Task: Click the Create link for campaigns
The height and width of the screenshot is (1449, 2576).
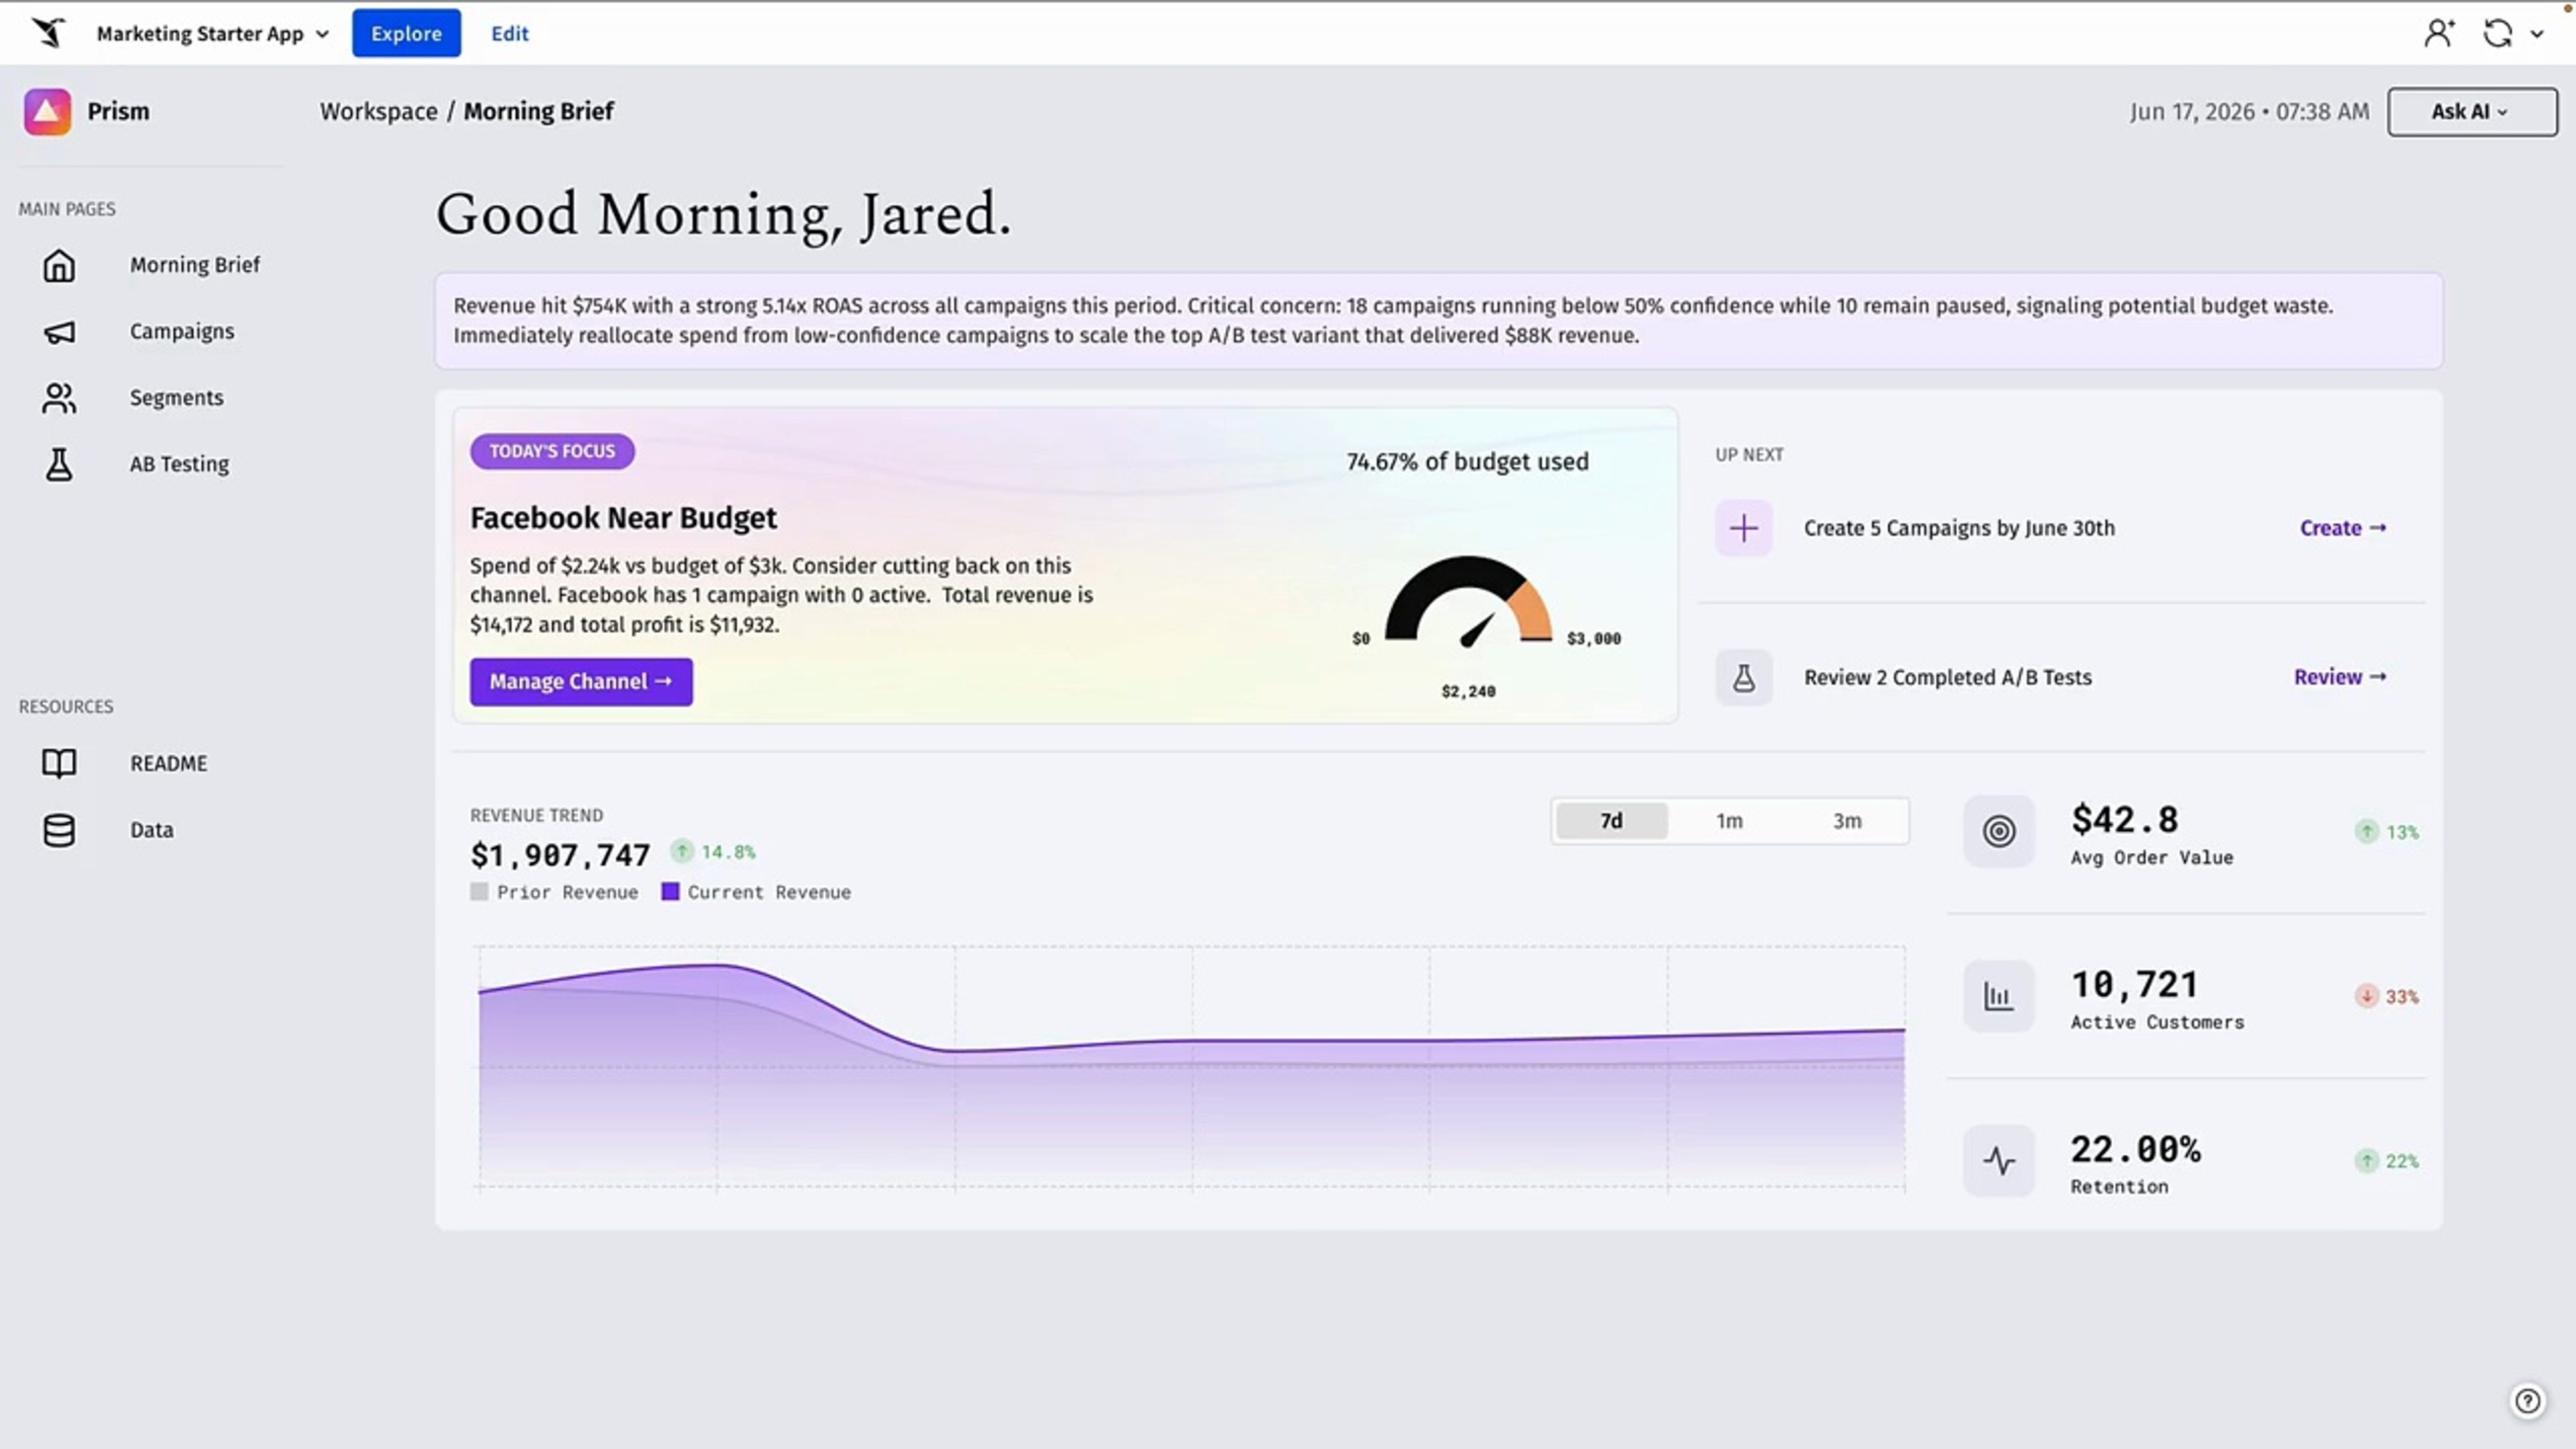Action: tap(2343, 528)
